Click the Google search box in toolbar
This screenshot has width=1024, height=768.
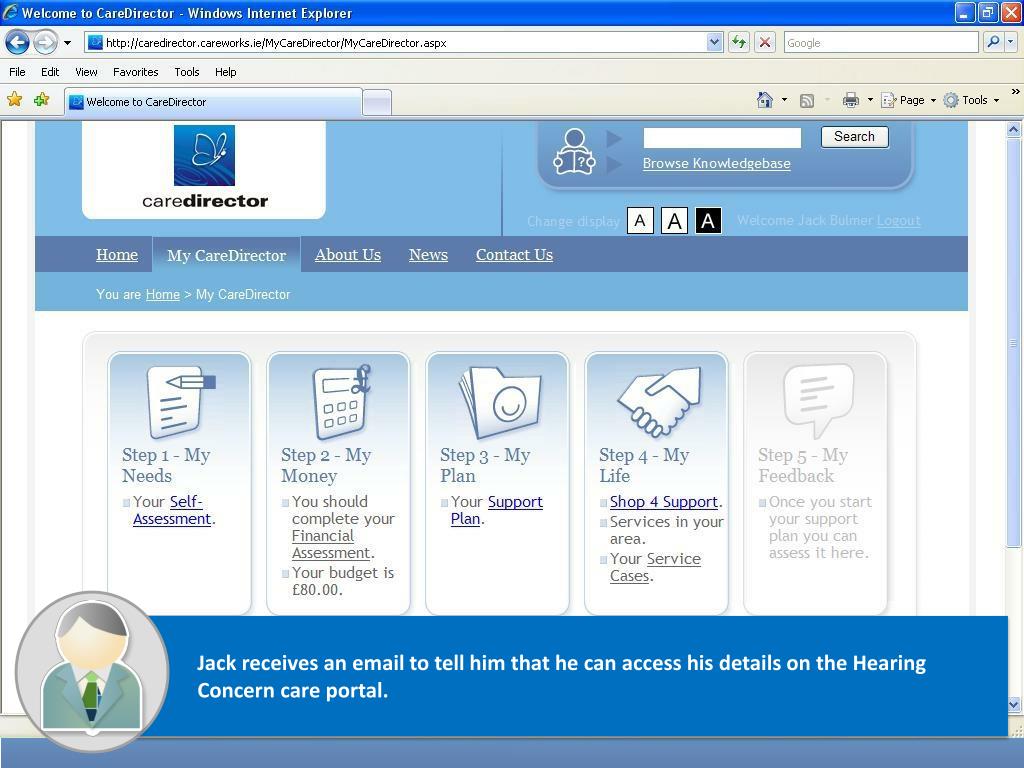(x=880, y=43)
